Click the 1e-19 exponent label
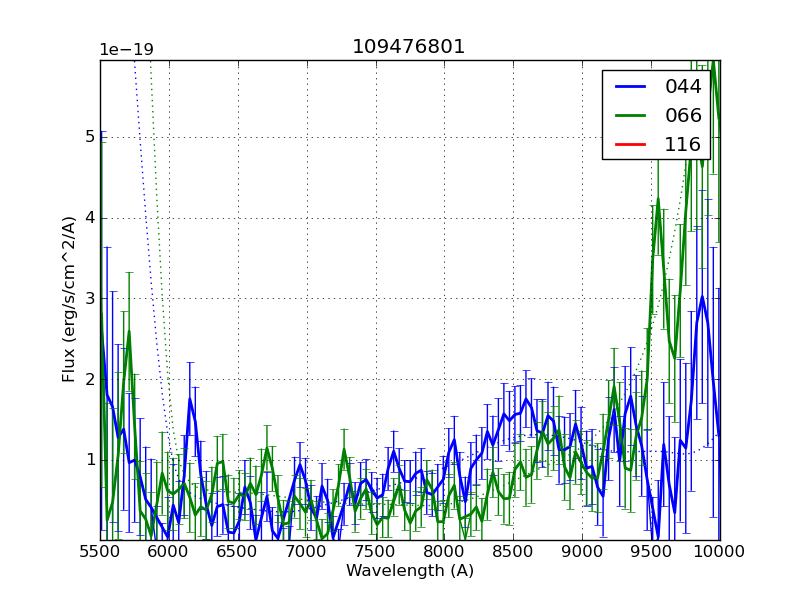 click(x=126, y=50)
